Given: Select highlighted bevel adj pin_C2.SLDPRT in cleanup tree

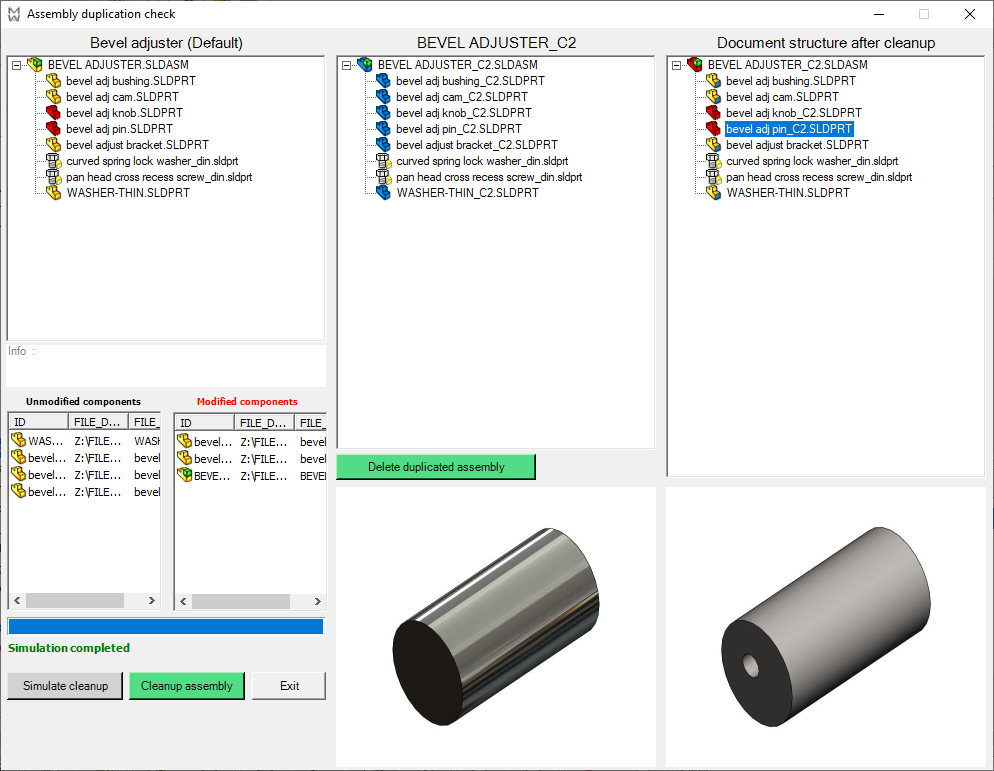Looking at the screenshot, I should tap(789, 129).
